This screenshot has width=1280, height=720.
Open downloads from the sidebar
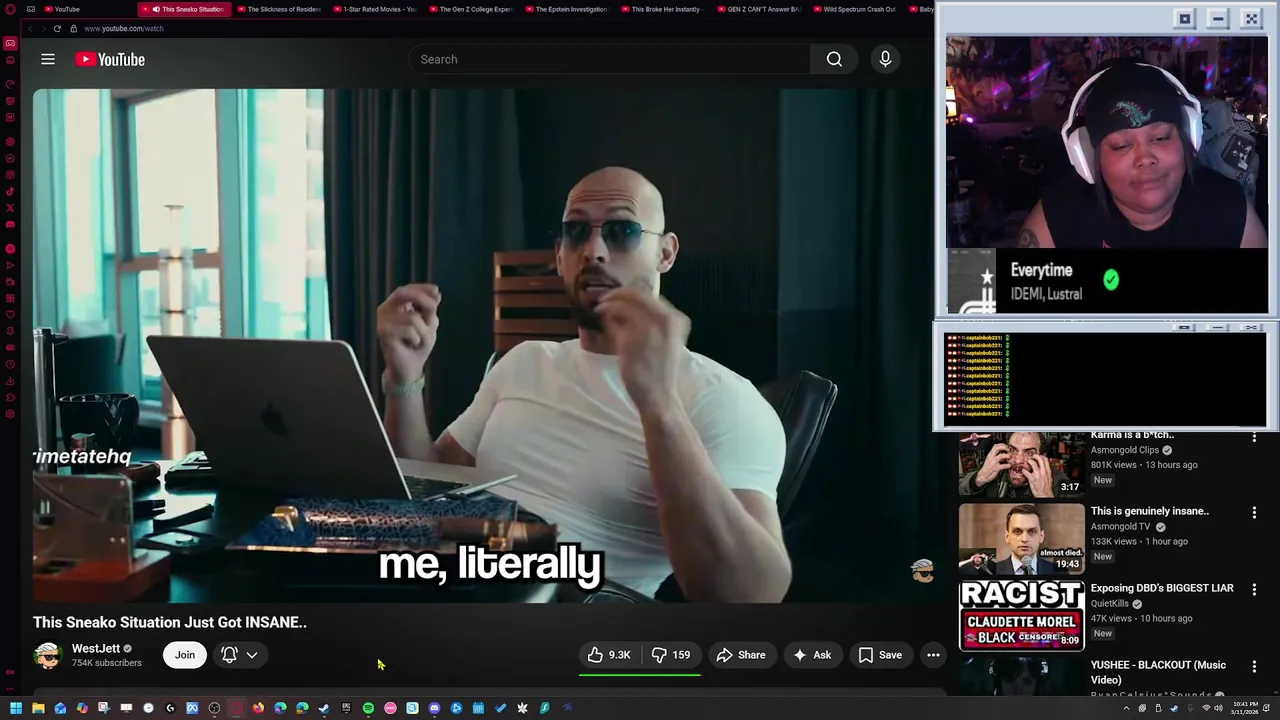click(x=10, y=381)
